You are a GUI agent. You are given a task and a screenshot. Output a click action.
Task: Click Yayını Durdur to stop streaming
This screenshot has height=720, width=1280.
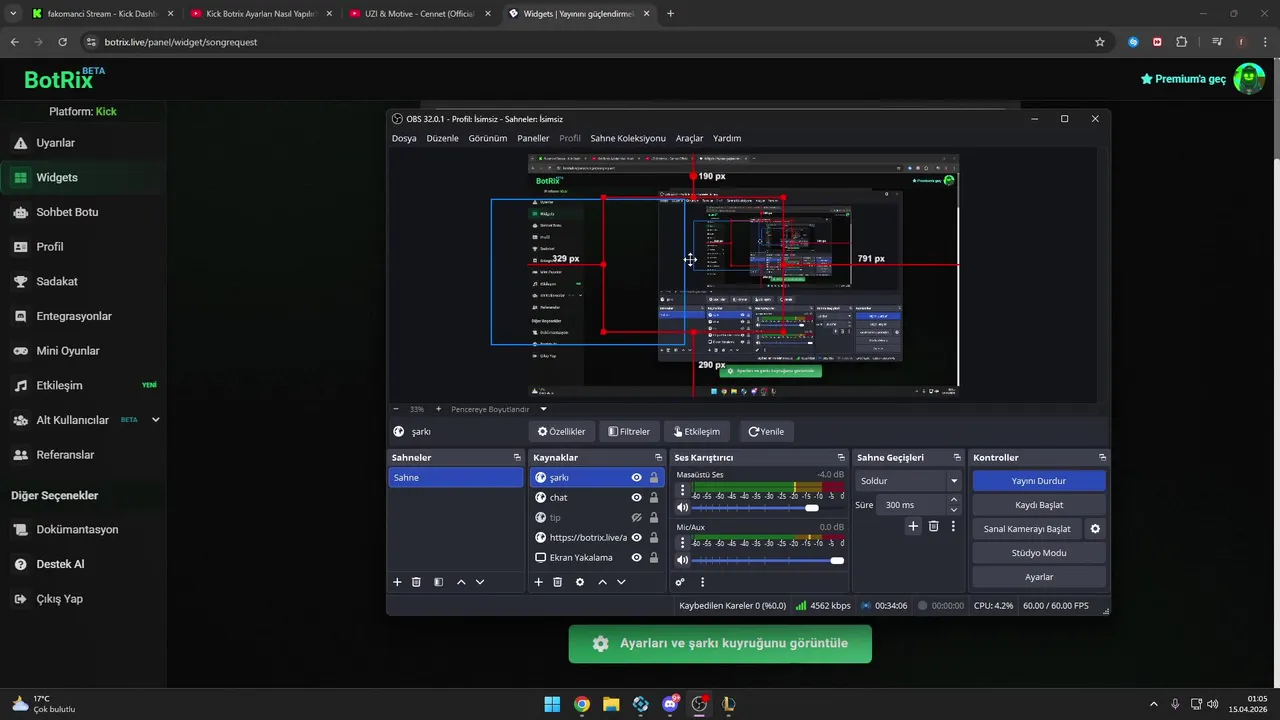point(1039,481)
